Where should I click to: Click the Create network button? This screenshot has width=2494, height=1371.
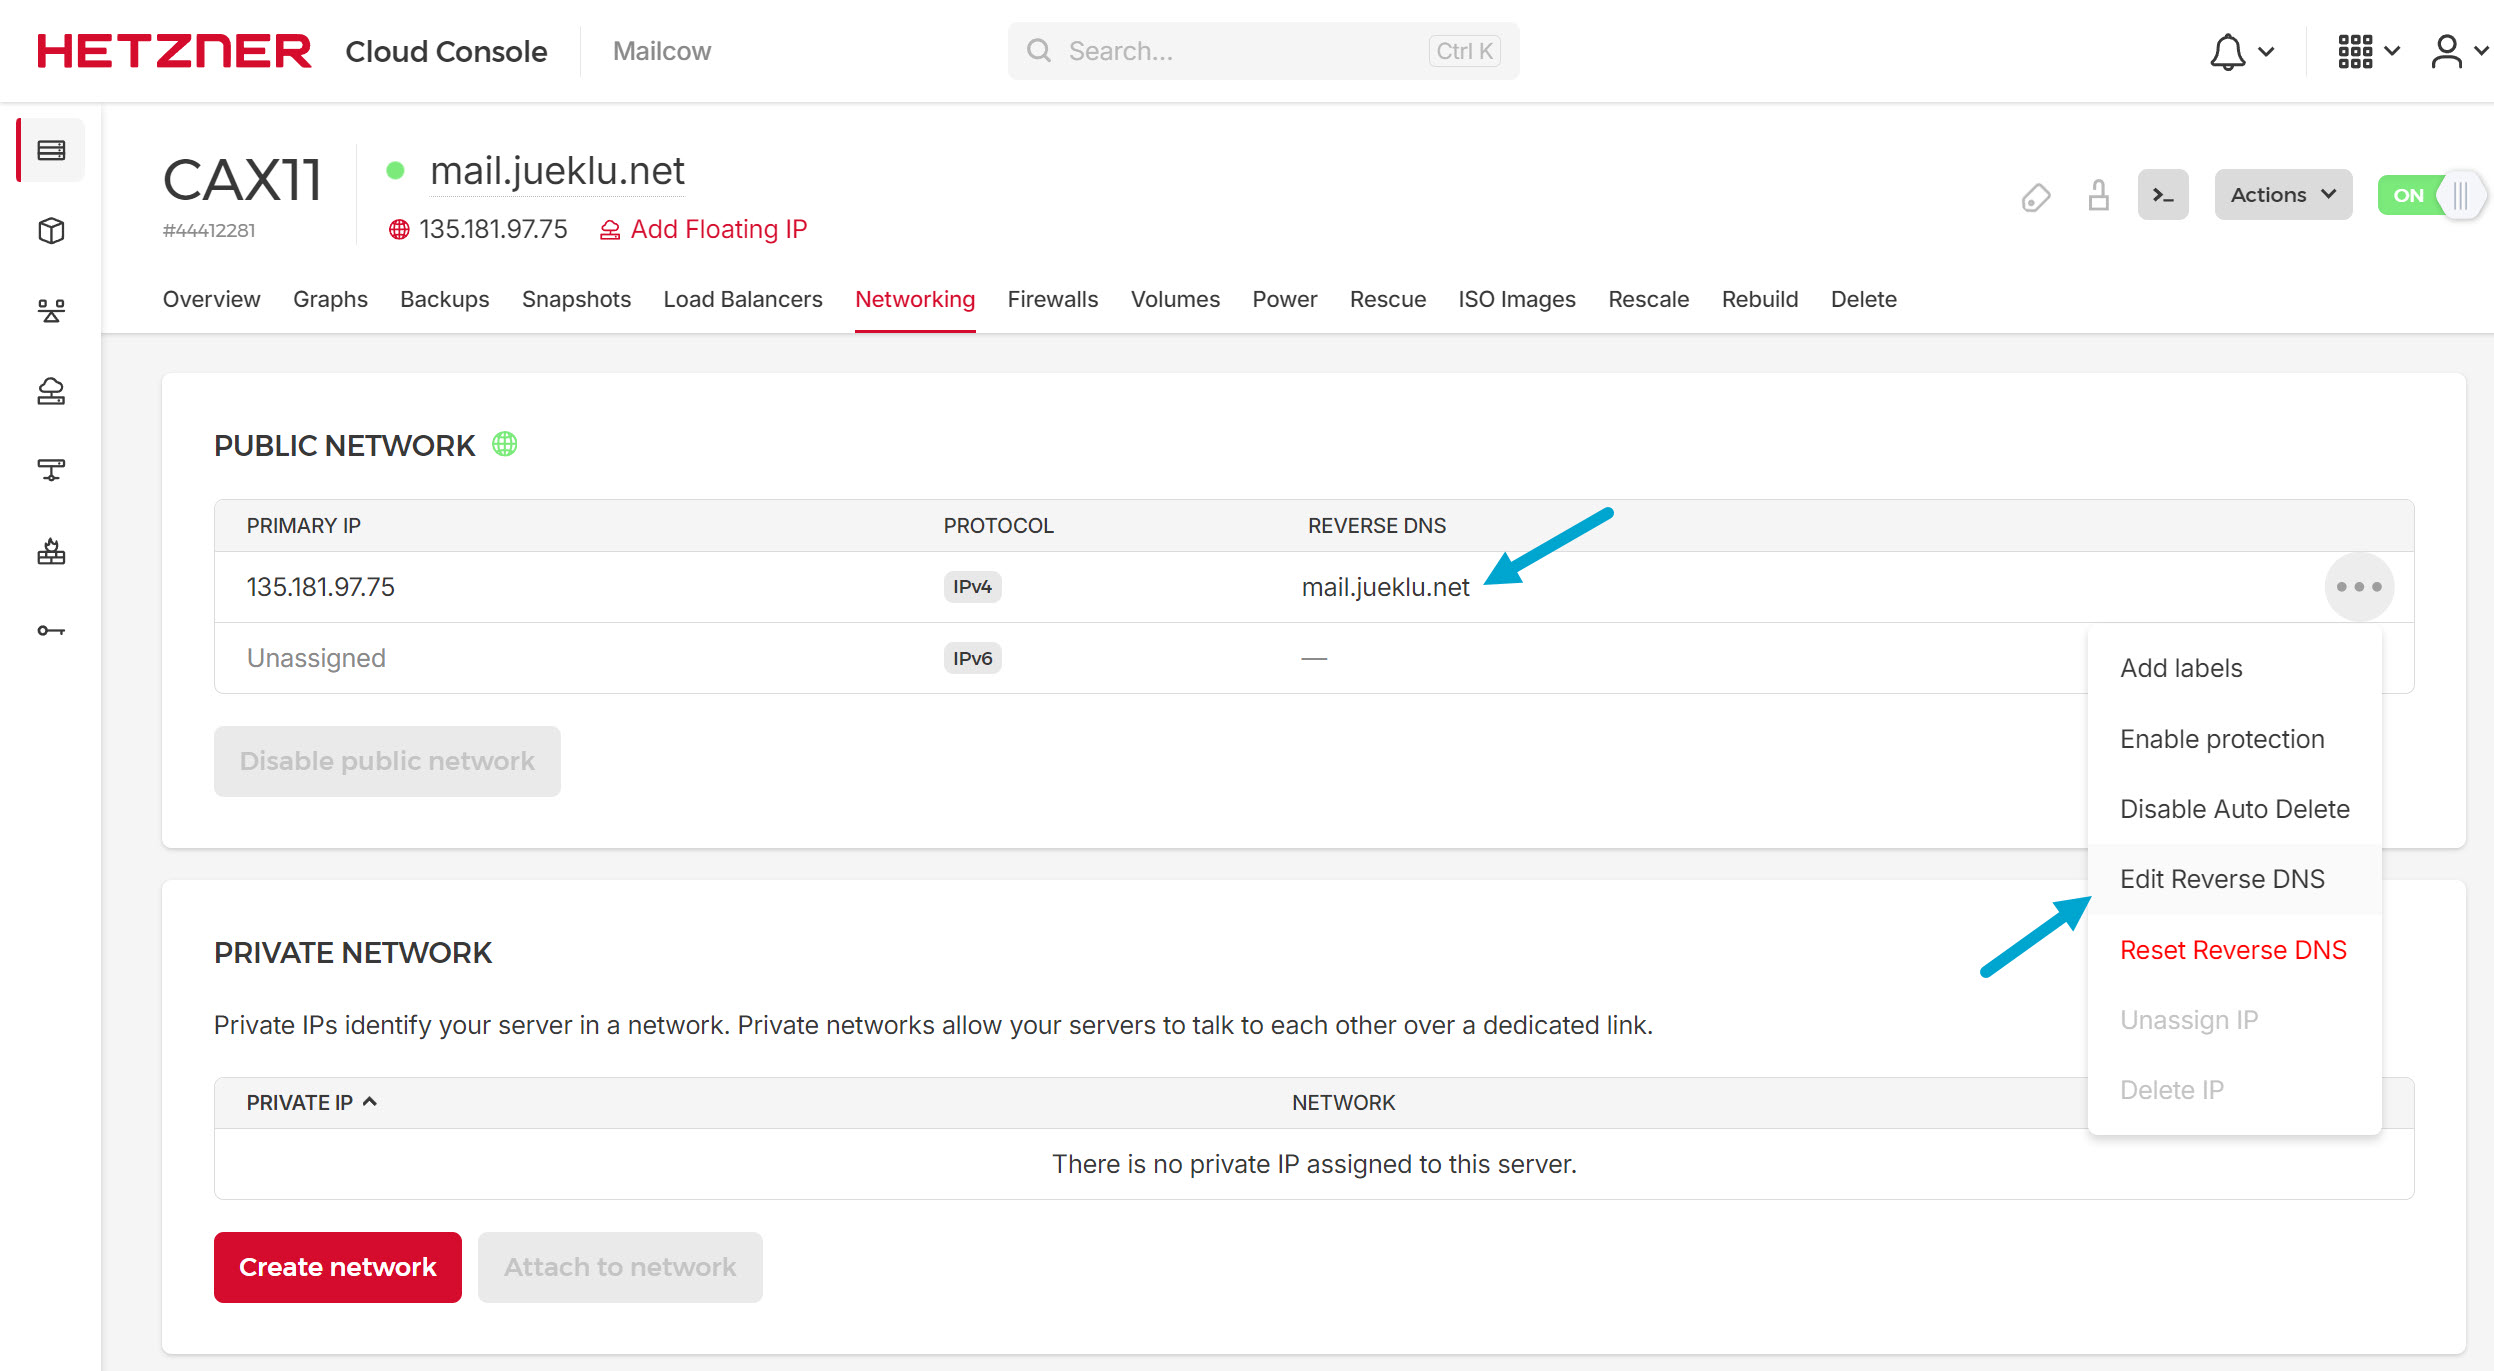(338, 1267)
